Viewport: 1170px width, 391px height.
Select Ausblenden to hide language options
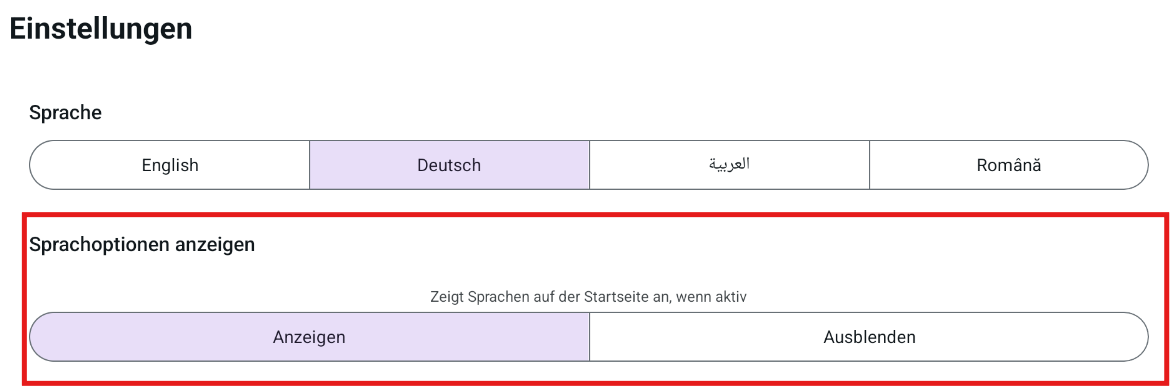[869, 337]
